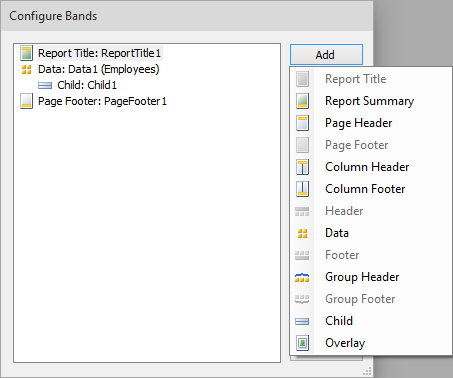Select the 'Report Title: ReportTitle1' tree row
Screen dimensions: 453x378
(99, 53)
